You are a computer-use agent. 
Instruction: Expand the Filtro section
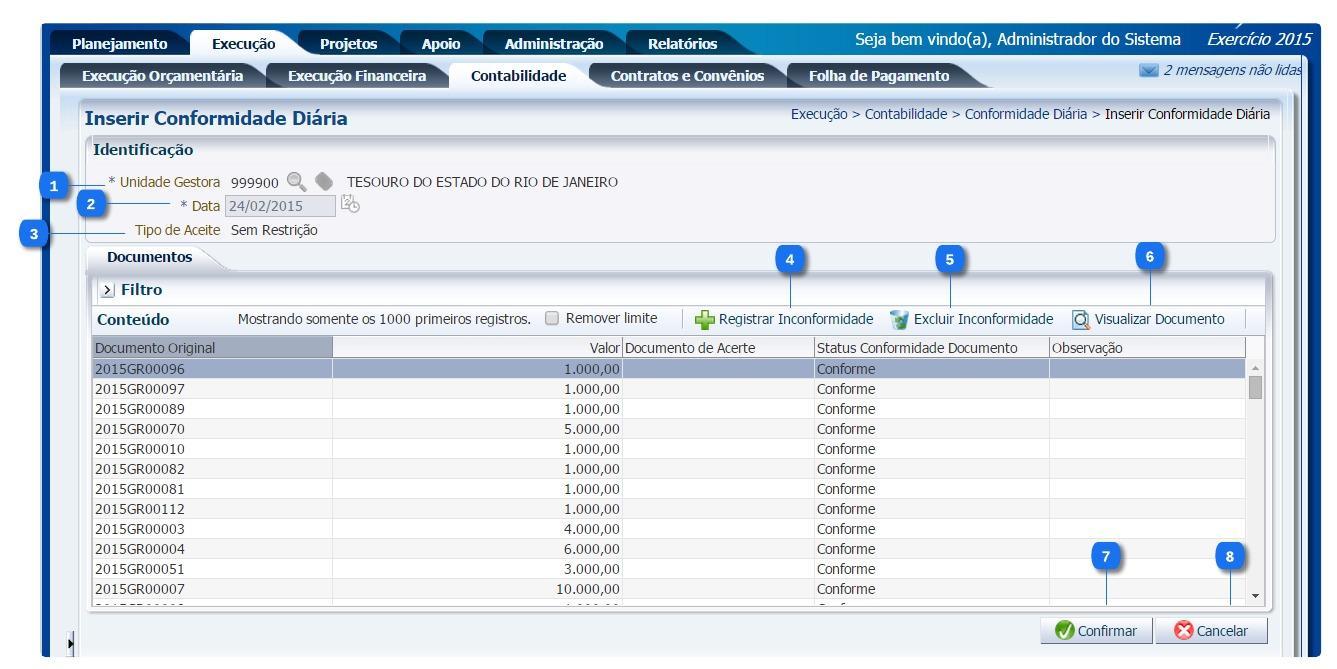[107, 290]
